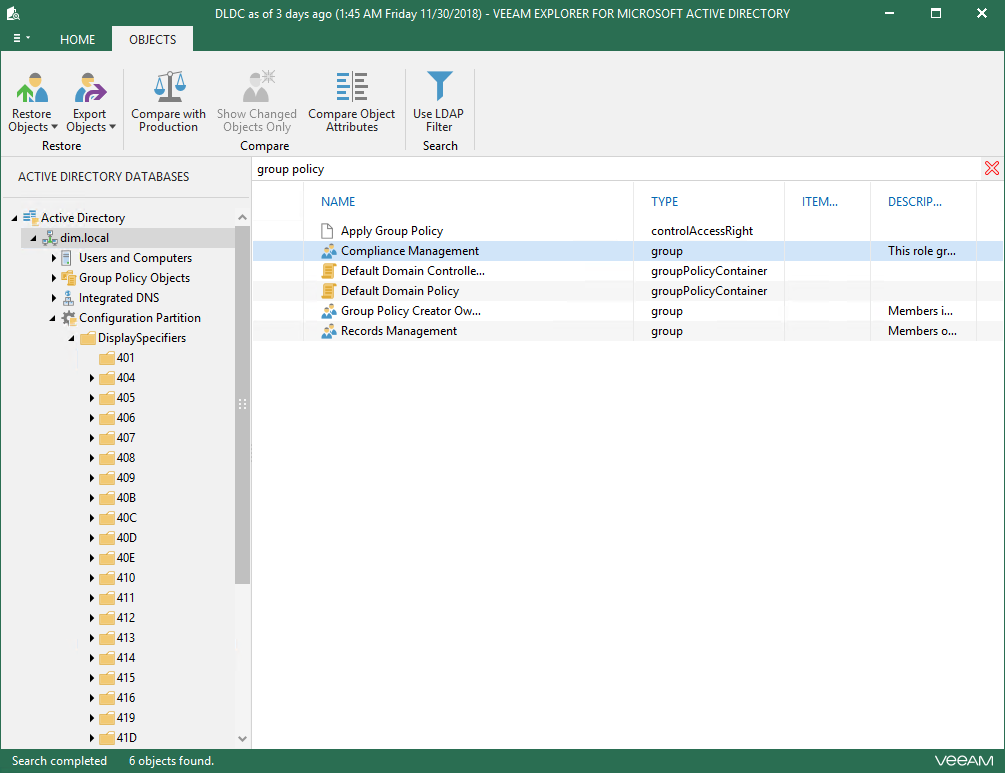
Task: Click the Group Policy Objects icon
Action: (68, 278)
